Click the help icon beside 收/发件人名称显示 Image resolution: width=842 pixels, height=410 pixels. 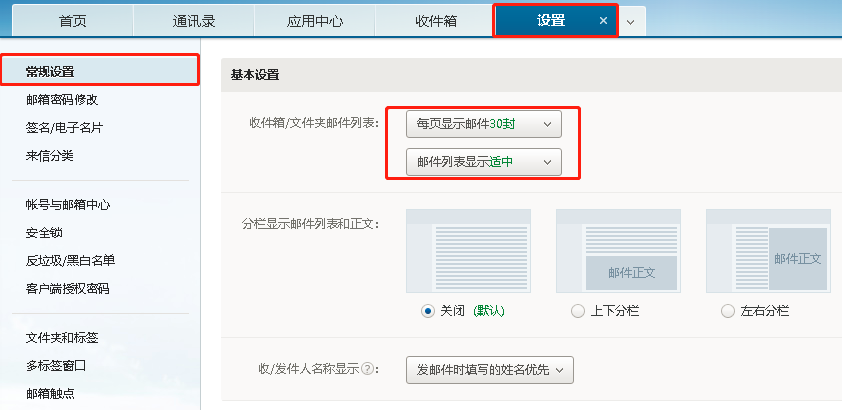(x=368, y=369)
